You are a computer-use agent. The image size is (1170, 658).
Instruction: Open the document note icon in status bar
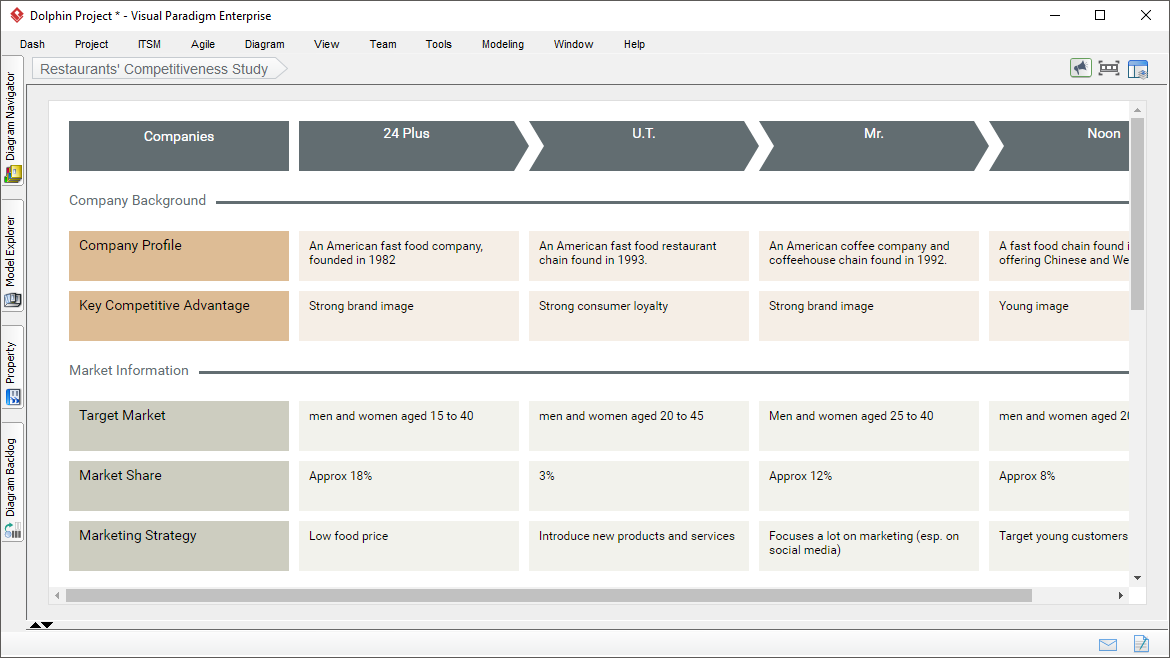tap(1141, 643)
